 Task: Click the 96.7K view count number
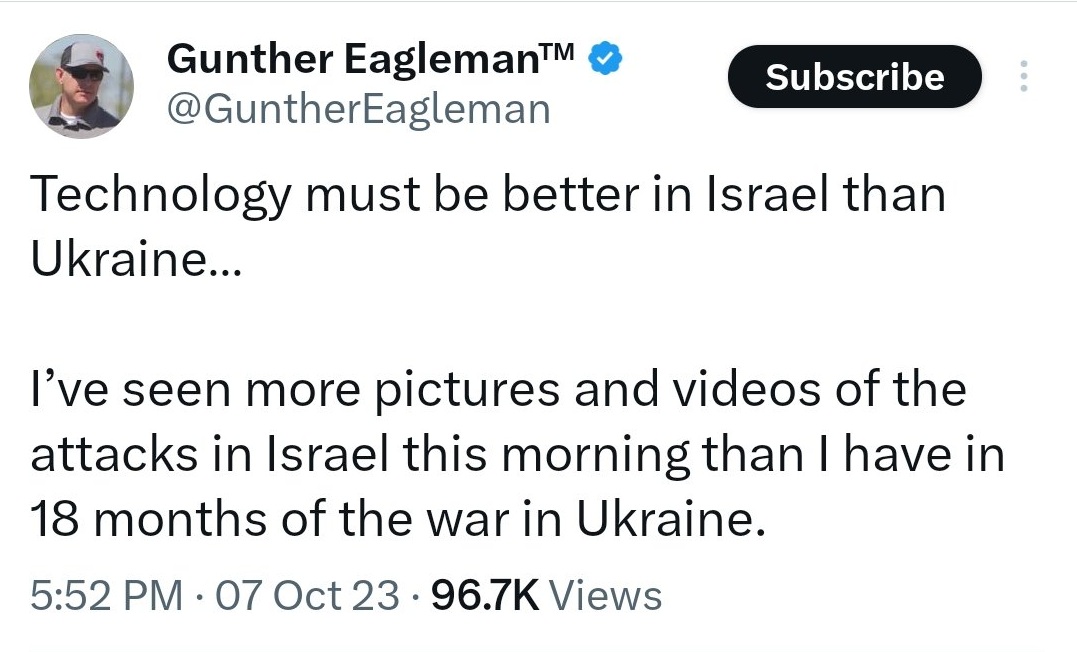point(485,595)
